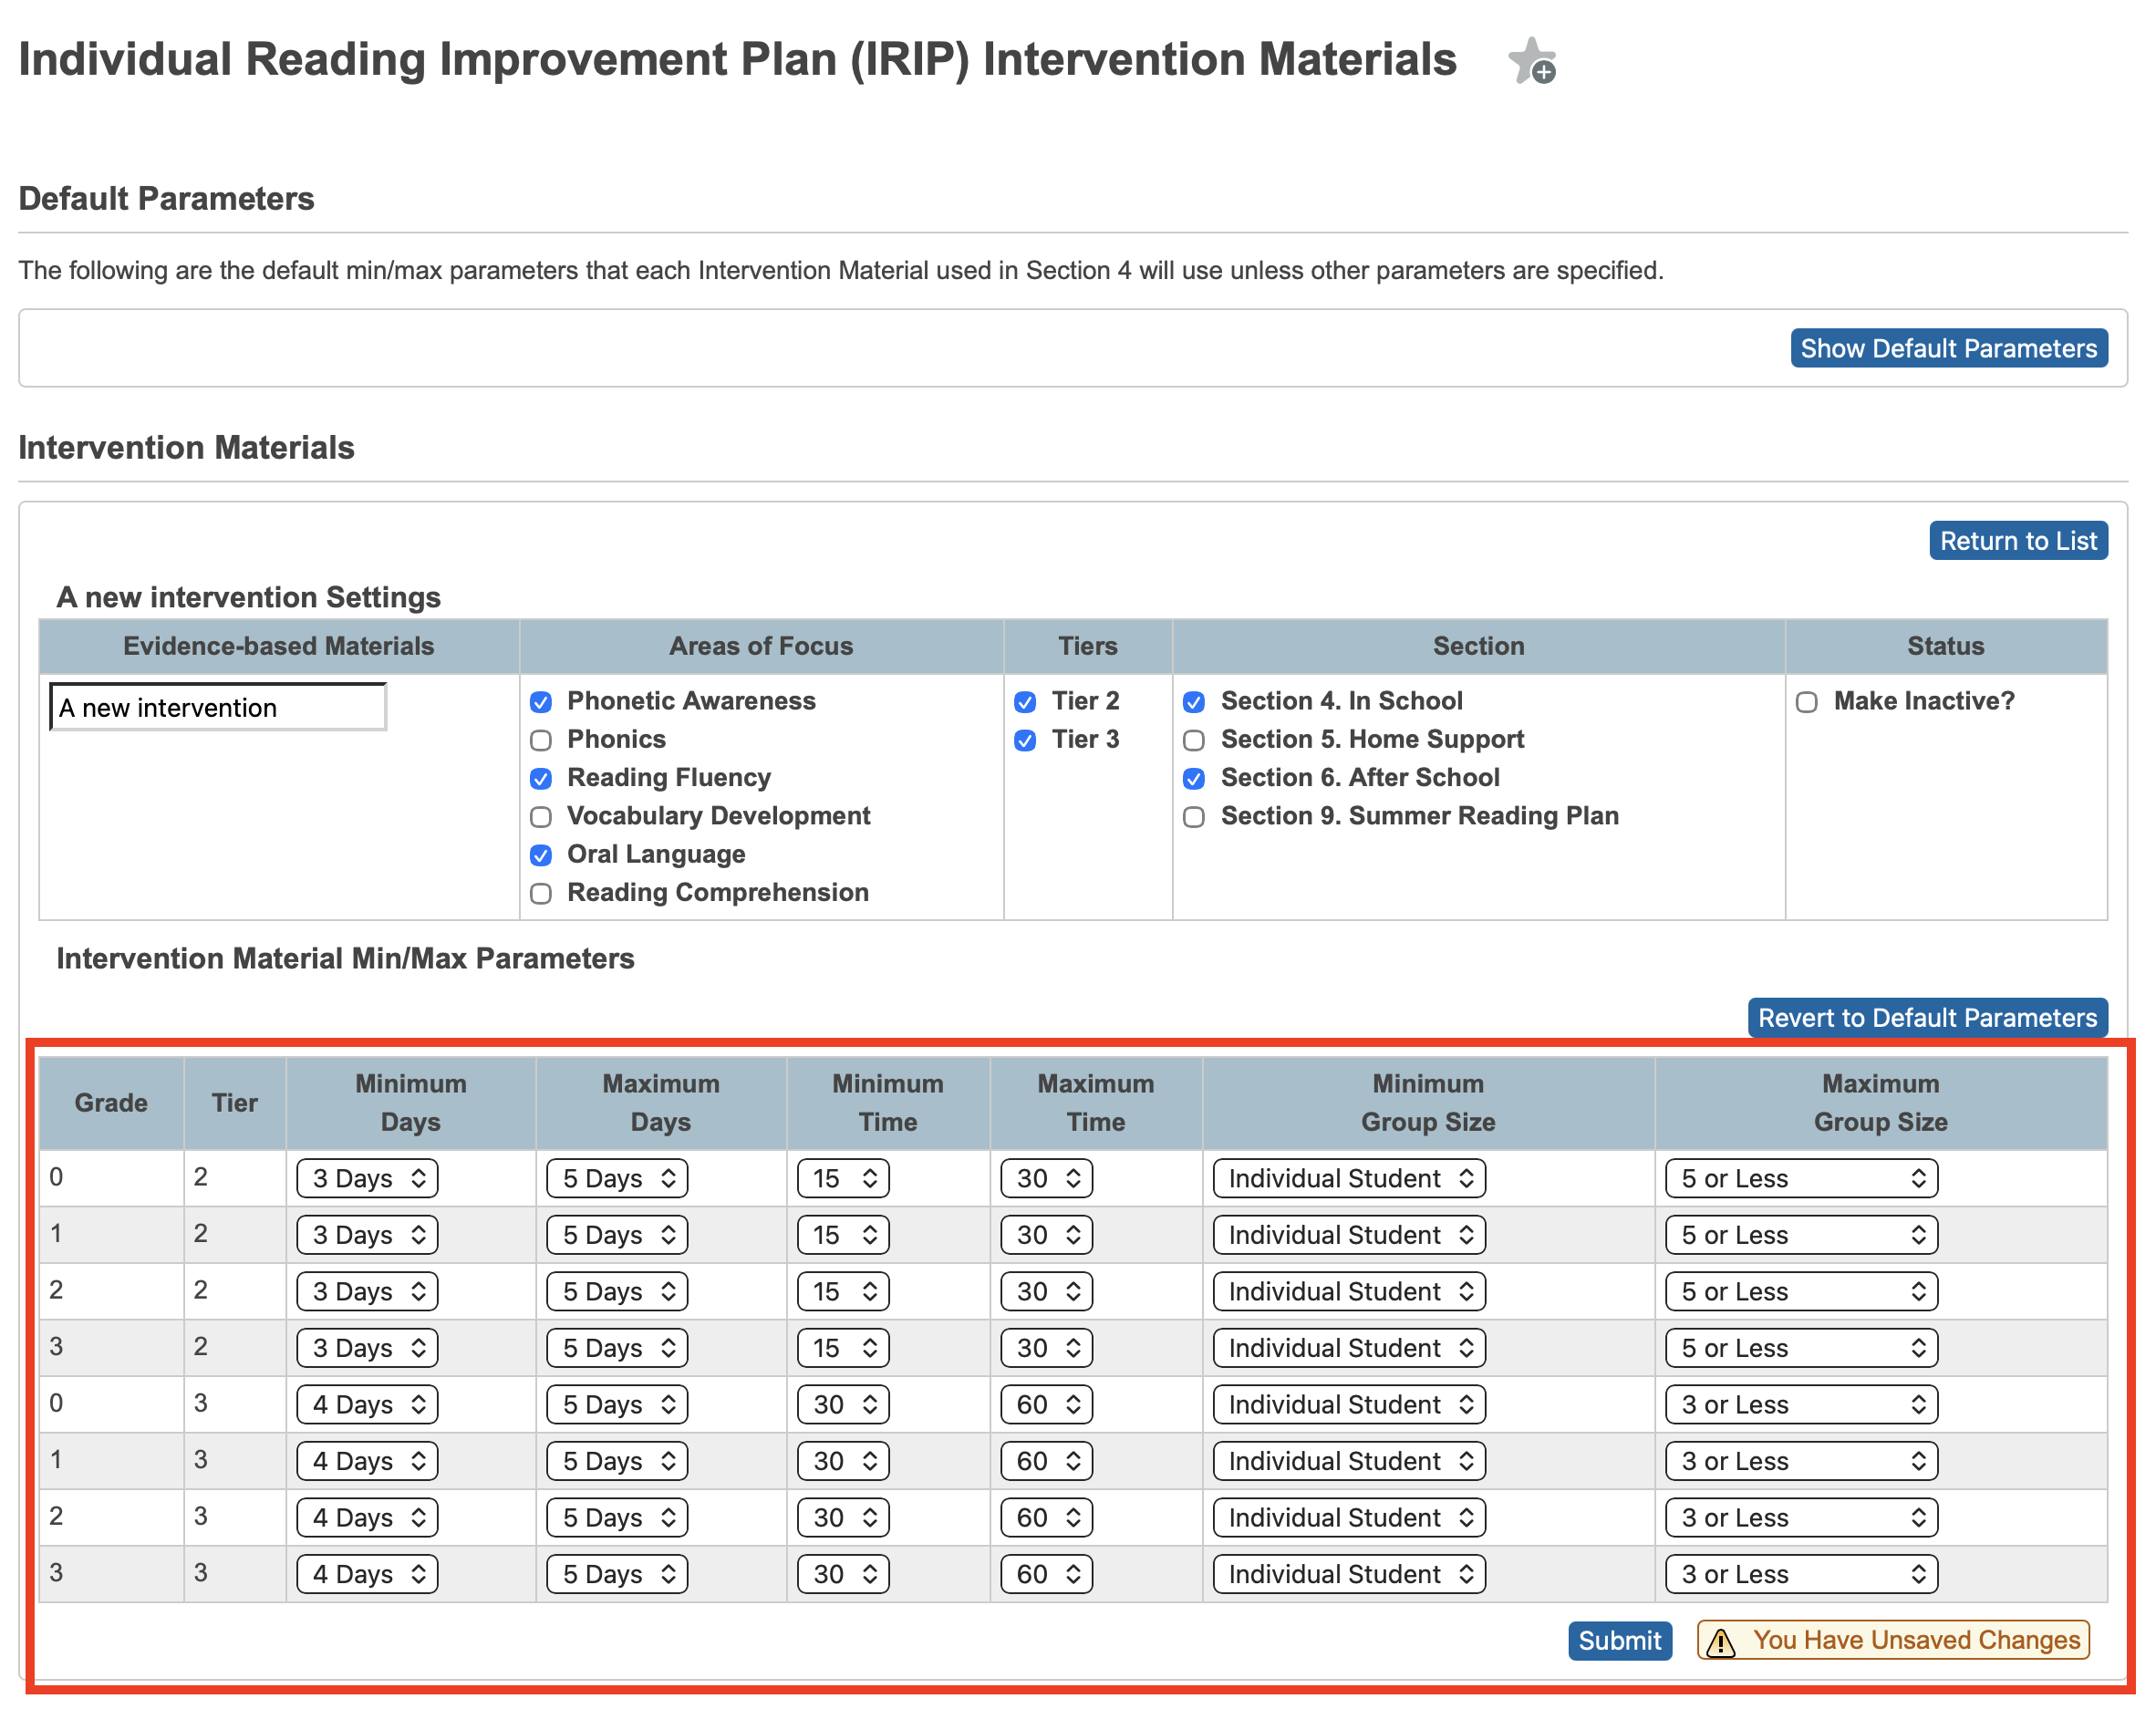Screen dimensions: 2156x1709
Task: Click the favorite star icon next to the title
Action: click(x=1532, y=63)
